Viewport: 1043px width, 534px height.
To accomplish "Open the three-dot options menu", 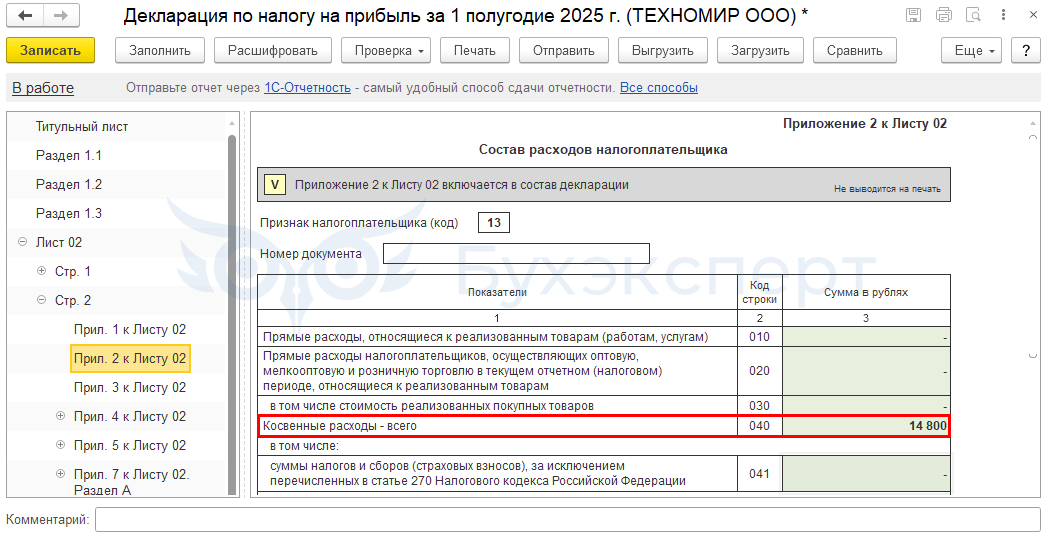I will (1002, 15).
